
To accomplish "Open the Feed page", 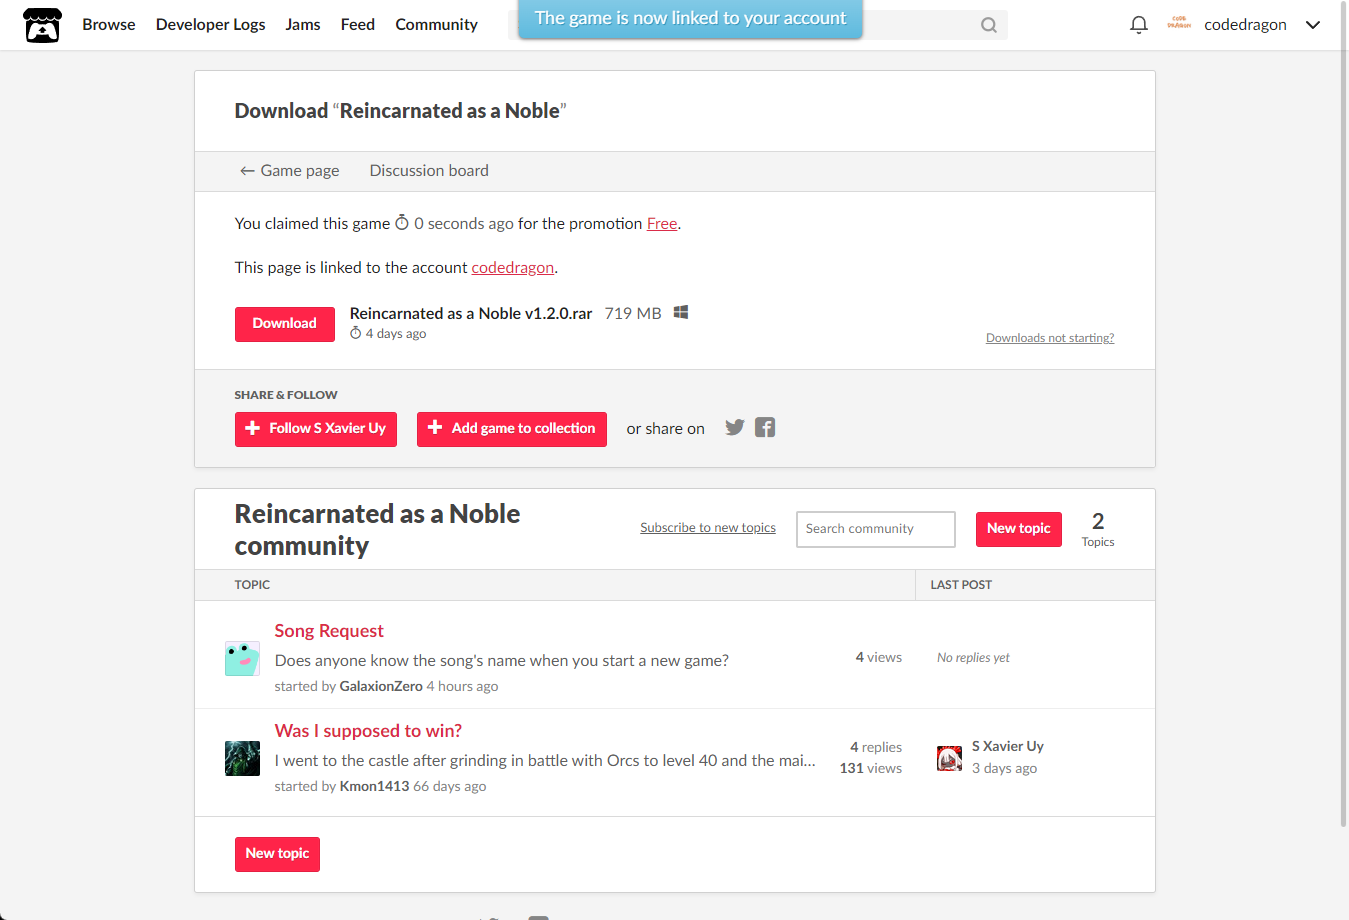I will [358, 25].
